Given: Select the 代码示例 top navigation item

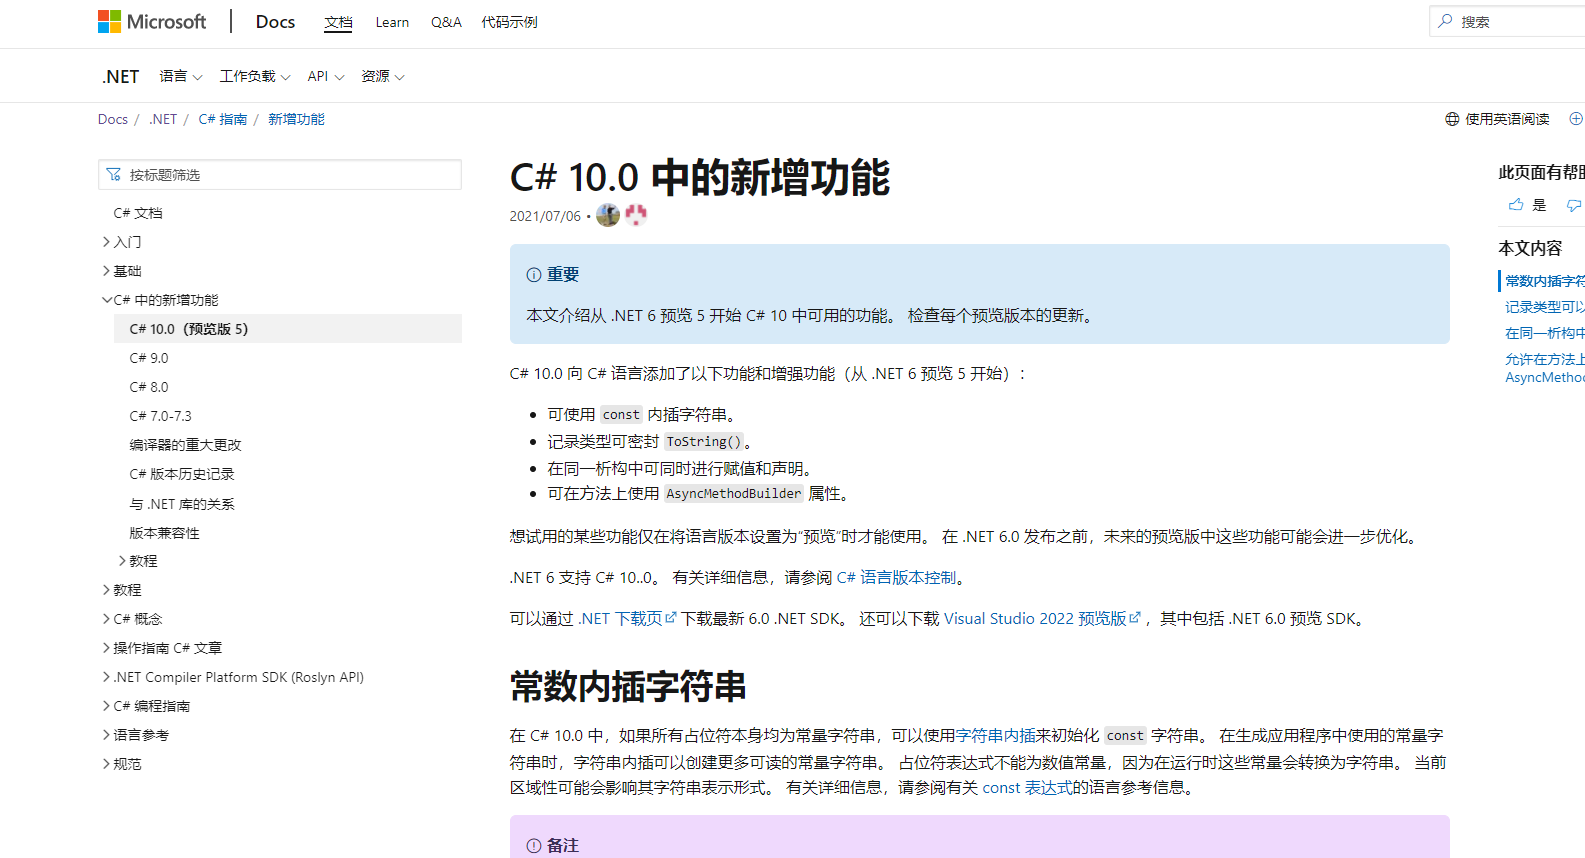Looking at the screenshot, I should (509, 22).
